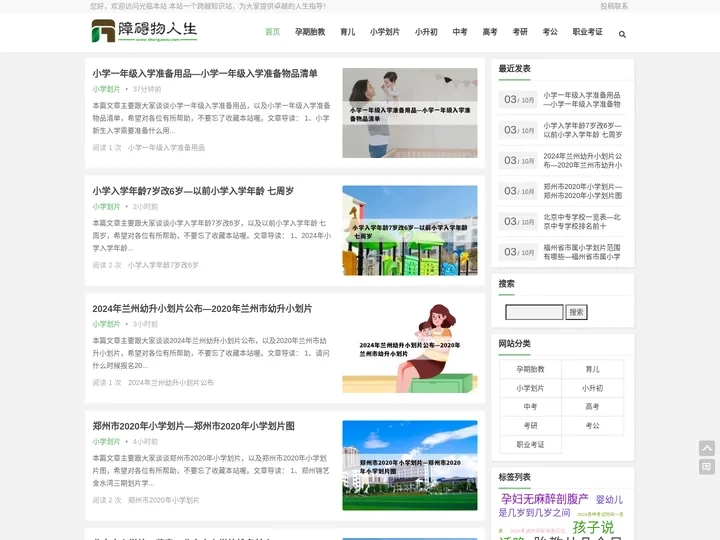This screenshot has height=540, width=720.
Task: Open article 郑州市2020年小学划片 title
Action: point(193,426)
